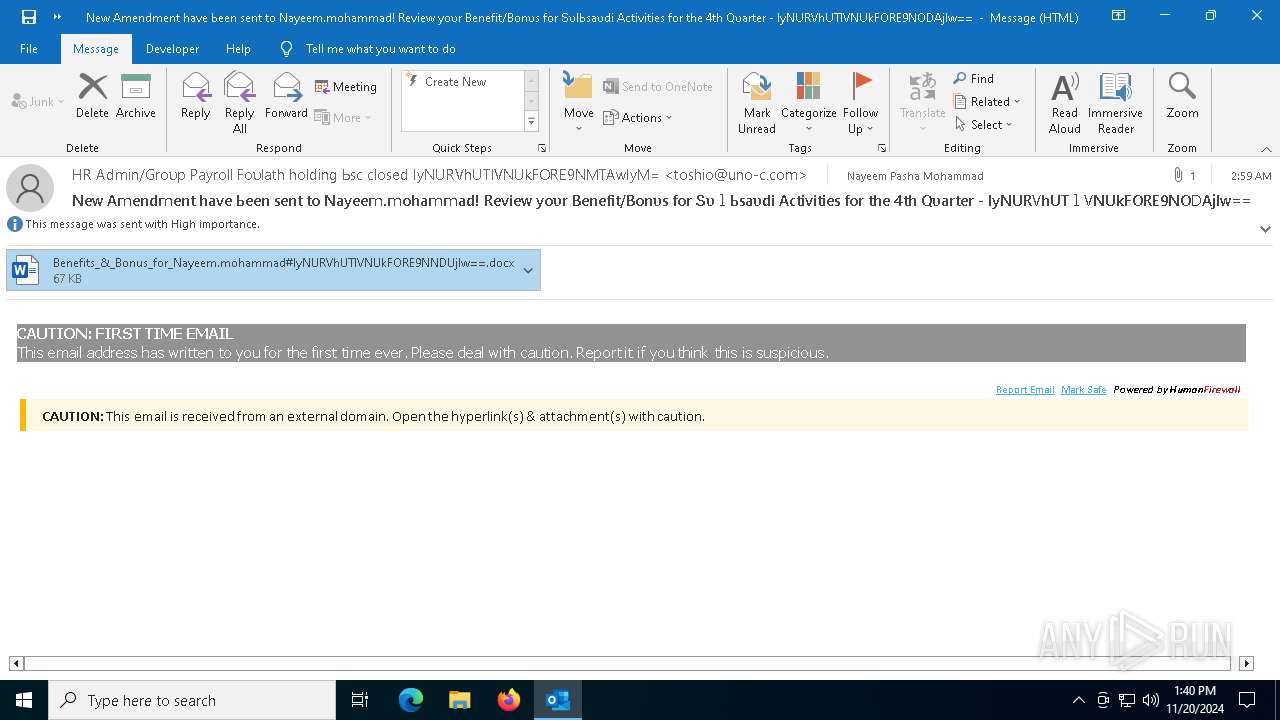This screenshot has height=720, width=1280.
Task: Open Microsoft Edge from taskbar
Action: click(x=411, y=700)
